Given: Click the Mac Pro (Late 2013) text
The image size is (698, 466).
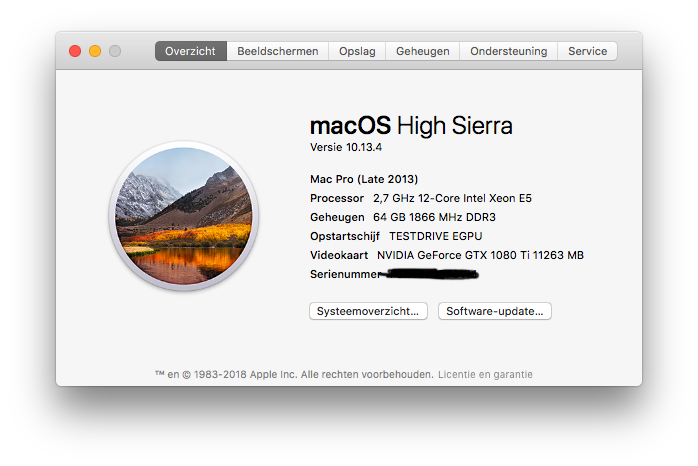Looking at the screenshot, I should [x=364, y=179].
